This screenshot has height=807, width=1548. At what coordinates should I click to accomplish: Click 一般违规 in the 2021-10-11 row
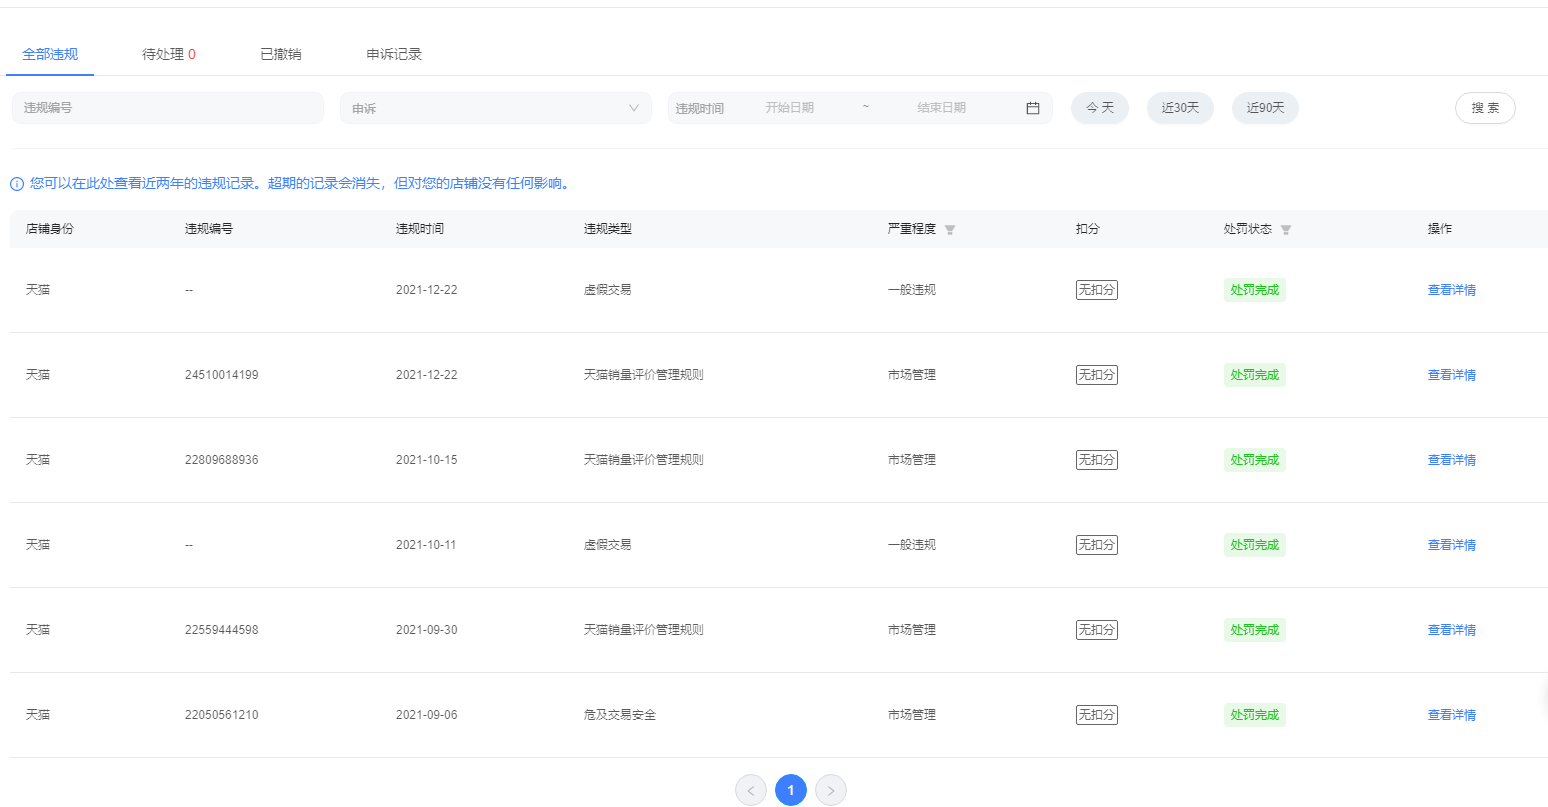click(912, 545)
